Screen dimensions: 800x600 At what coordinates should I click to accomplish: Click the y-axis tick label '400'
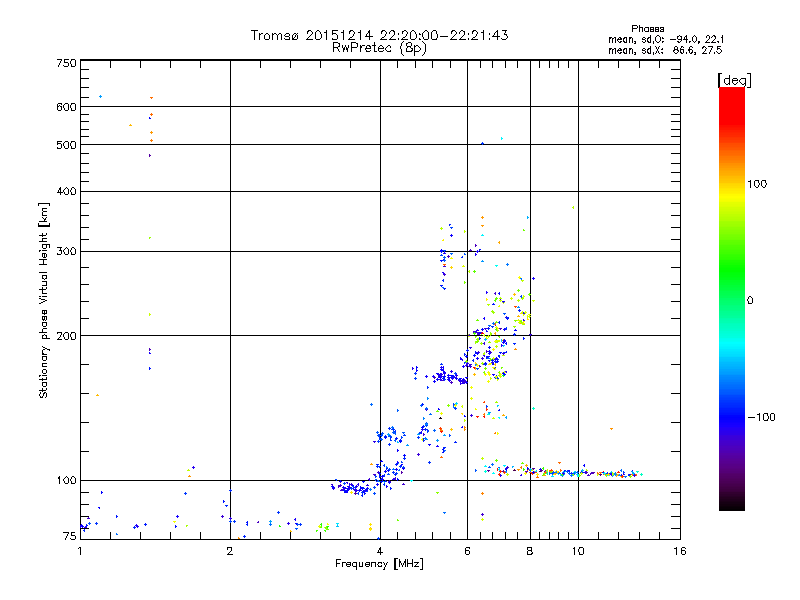point(66,191)
